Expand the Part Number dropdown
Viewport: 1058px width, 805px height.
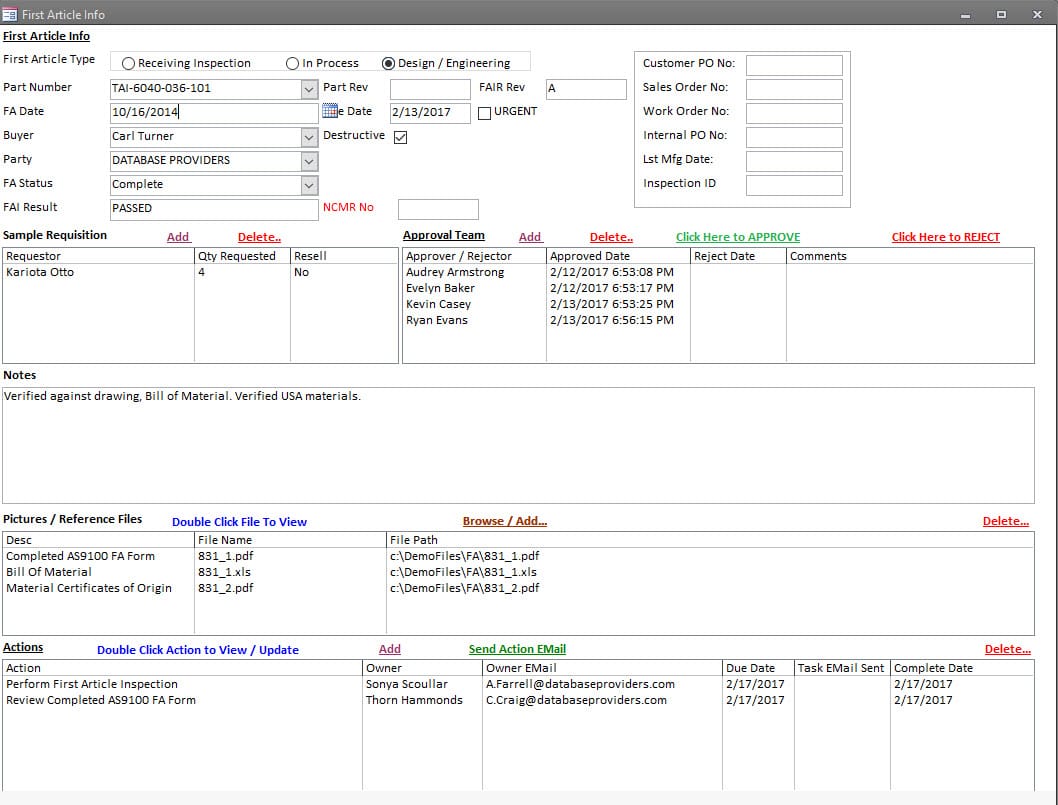point(309,88)
